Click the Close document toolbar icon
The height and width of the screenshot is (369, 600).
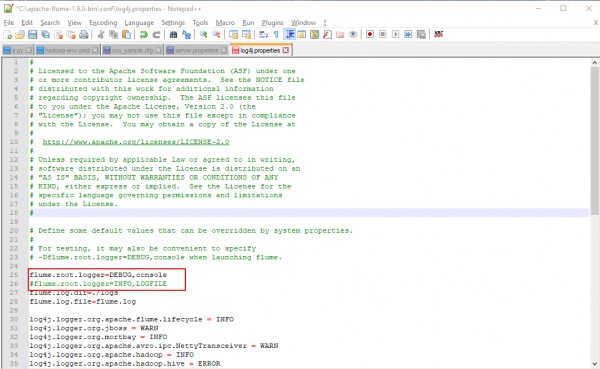tap(59, 35)
